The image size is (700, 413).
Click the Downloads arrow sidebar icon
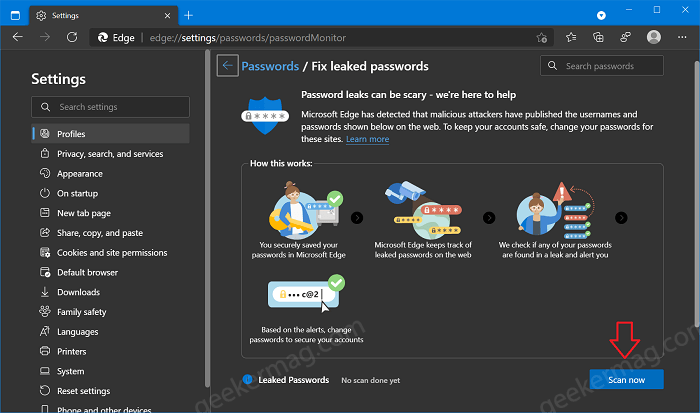[x=45, y=292]
